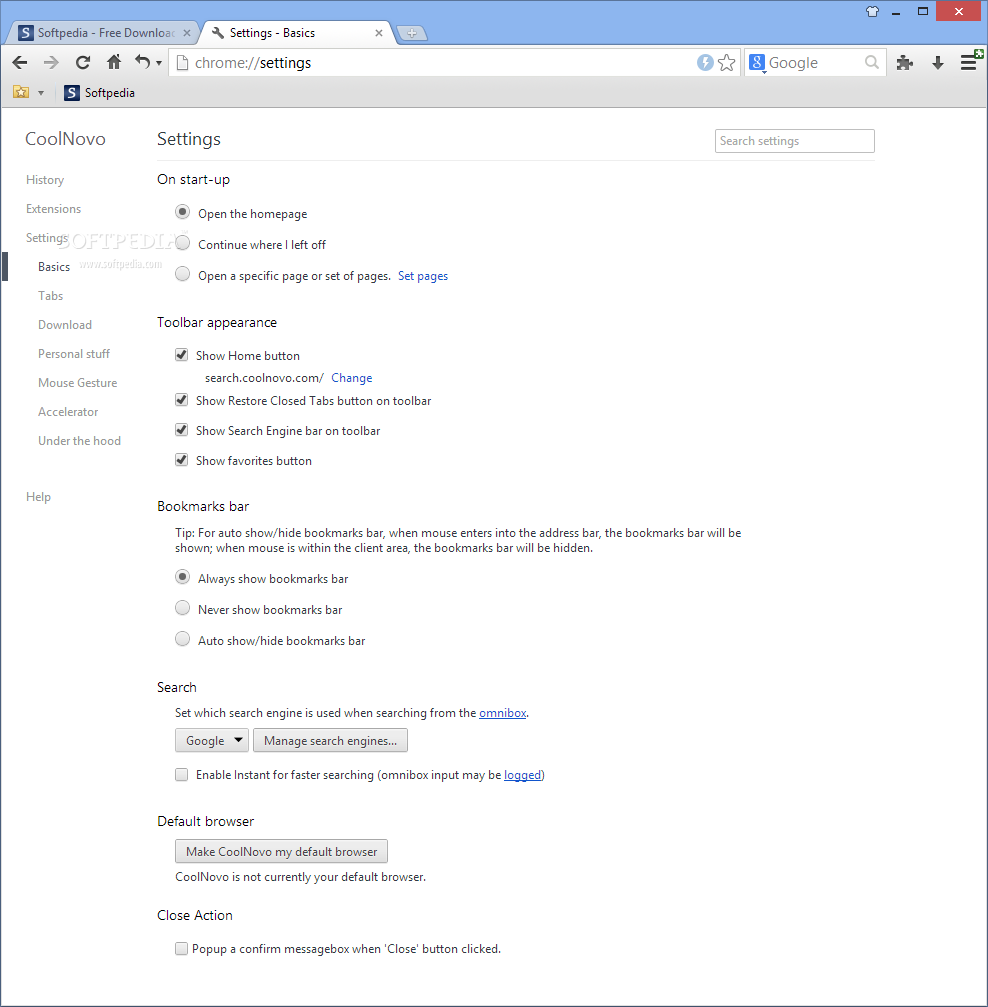Image resolution: width=988 pixels, height=1007 pixels.
Task: Open the logged link
Action: [x=522, y=775]
